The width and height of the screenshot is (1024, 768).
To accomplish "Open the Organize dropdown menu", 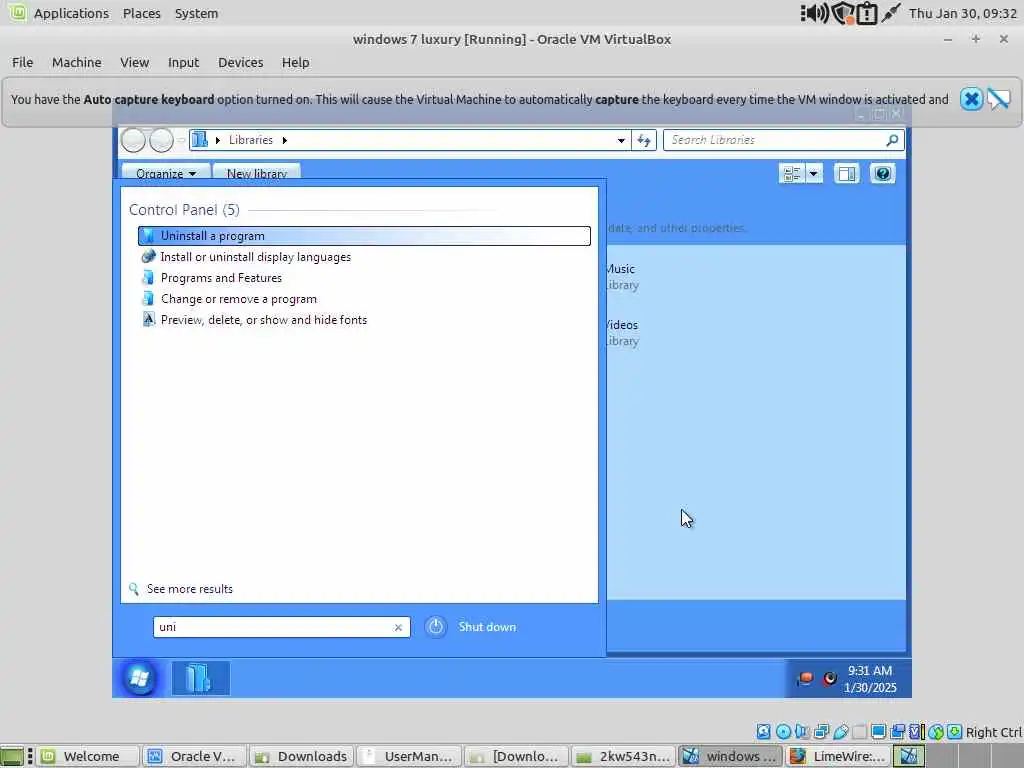I will (x=166, y=172).
